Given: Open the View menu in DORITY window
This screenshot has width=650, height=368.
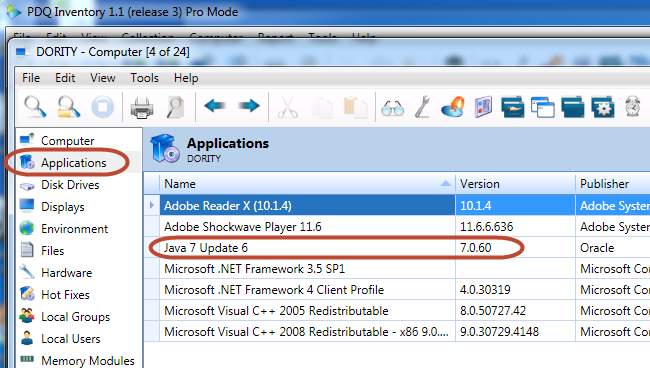Looking at the screenshot, I should click(x=103, y=78).
